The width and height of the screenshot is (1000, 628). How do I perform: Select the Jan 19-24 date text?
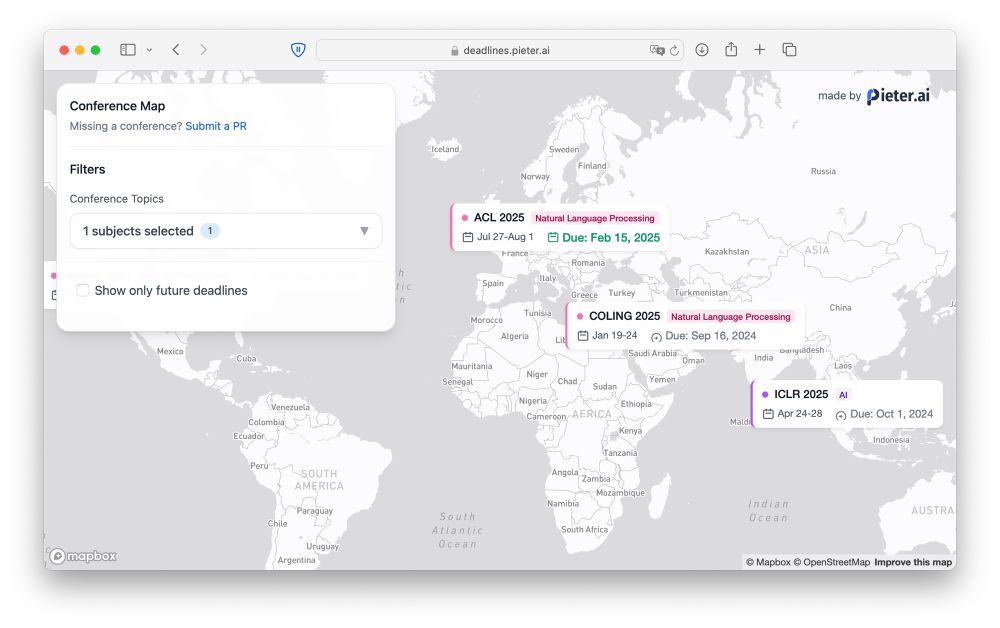click(x=615, y=335)
